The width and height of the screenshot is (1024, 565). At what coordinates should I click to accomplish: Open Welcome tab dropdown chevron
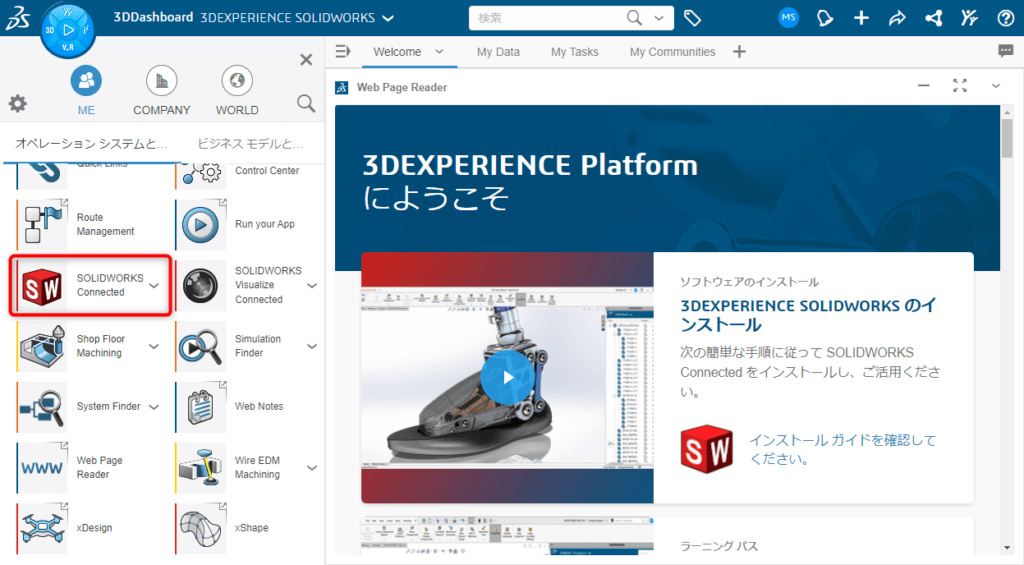[x=439, y=51]
